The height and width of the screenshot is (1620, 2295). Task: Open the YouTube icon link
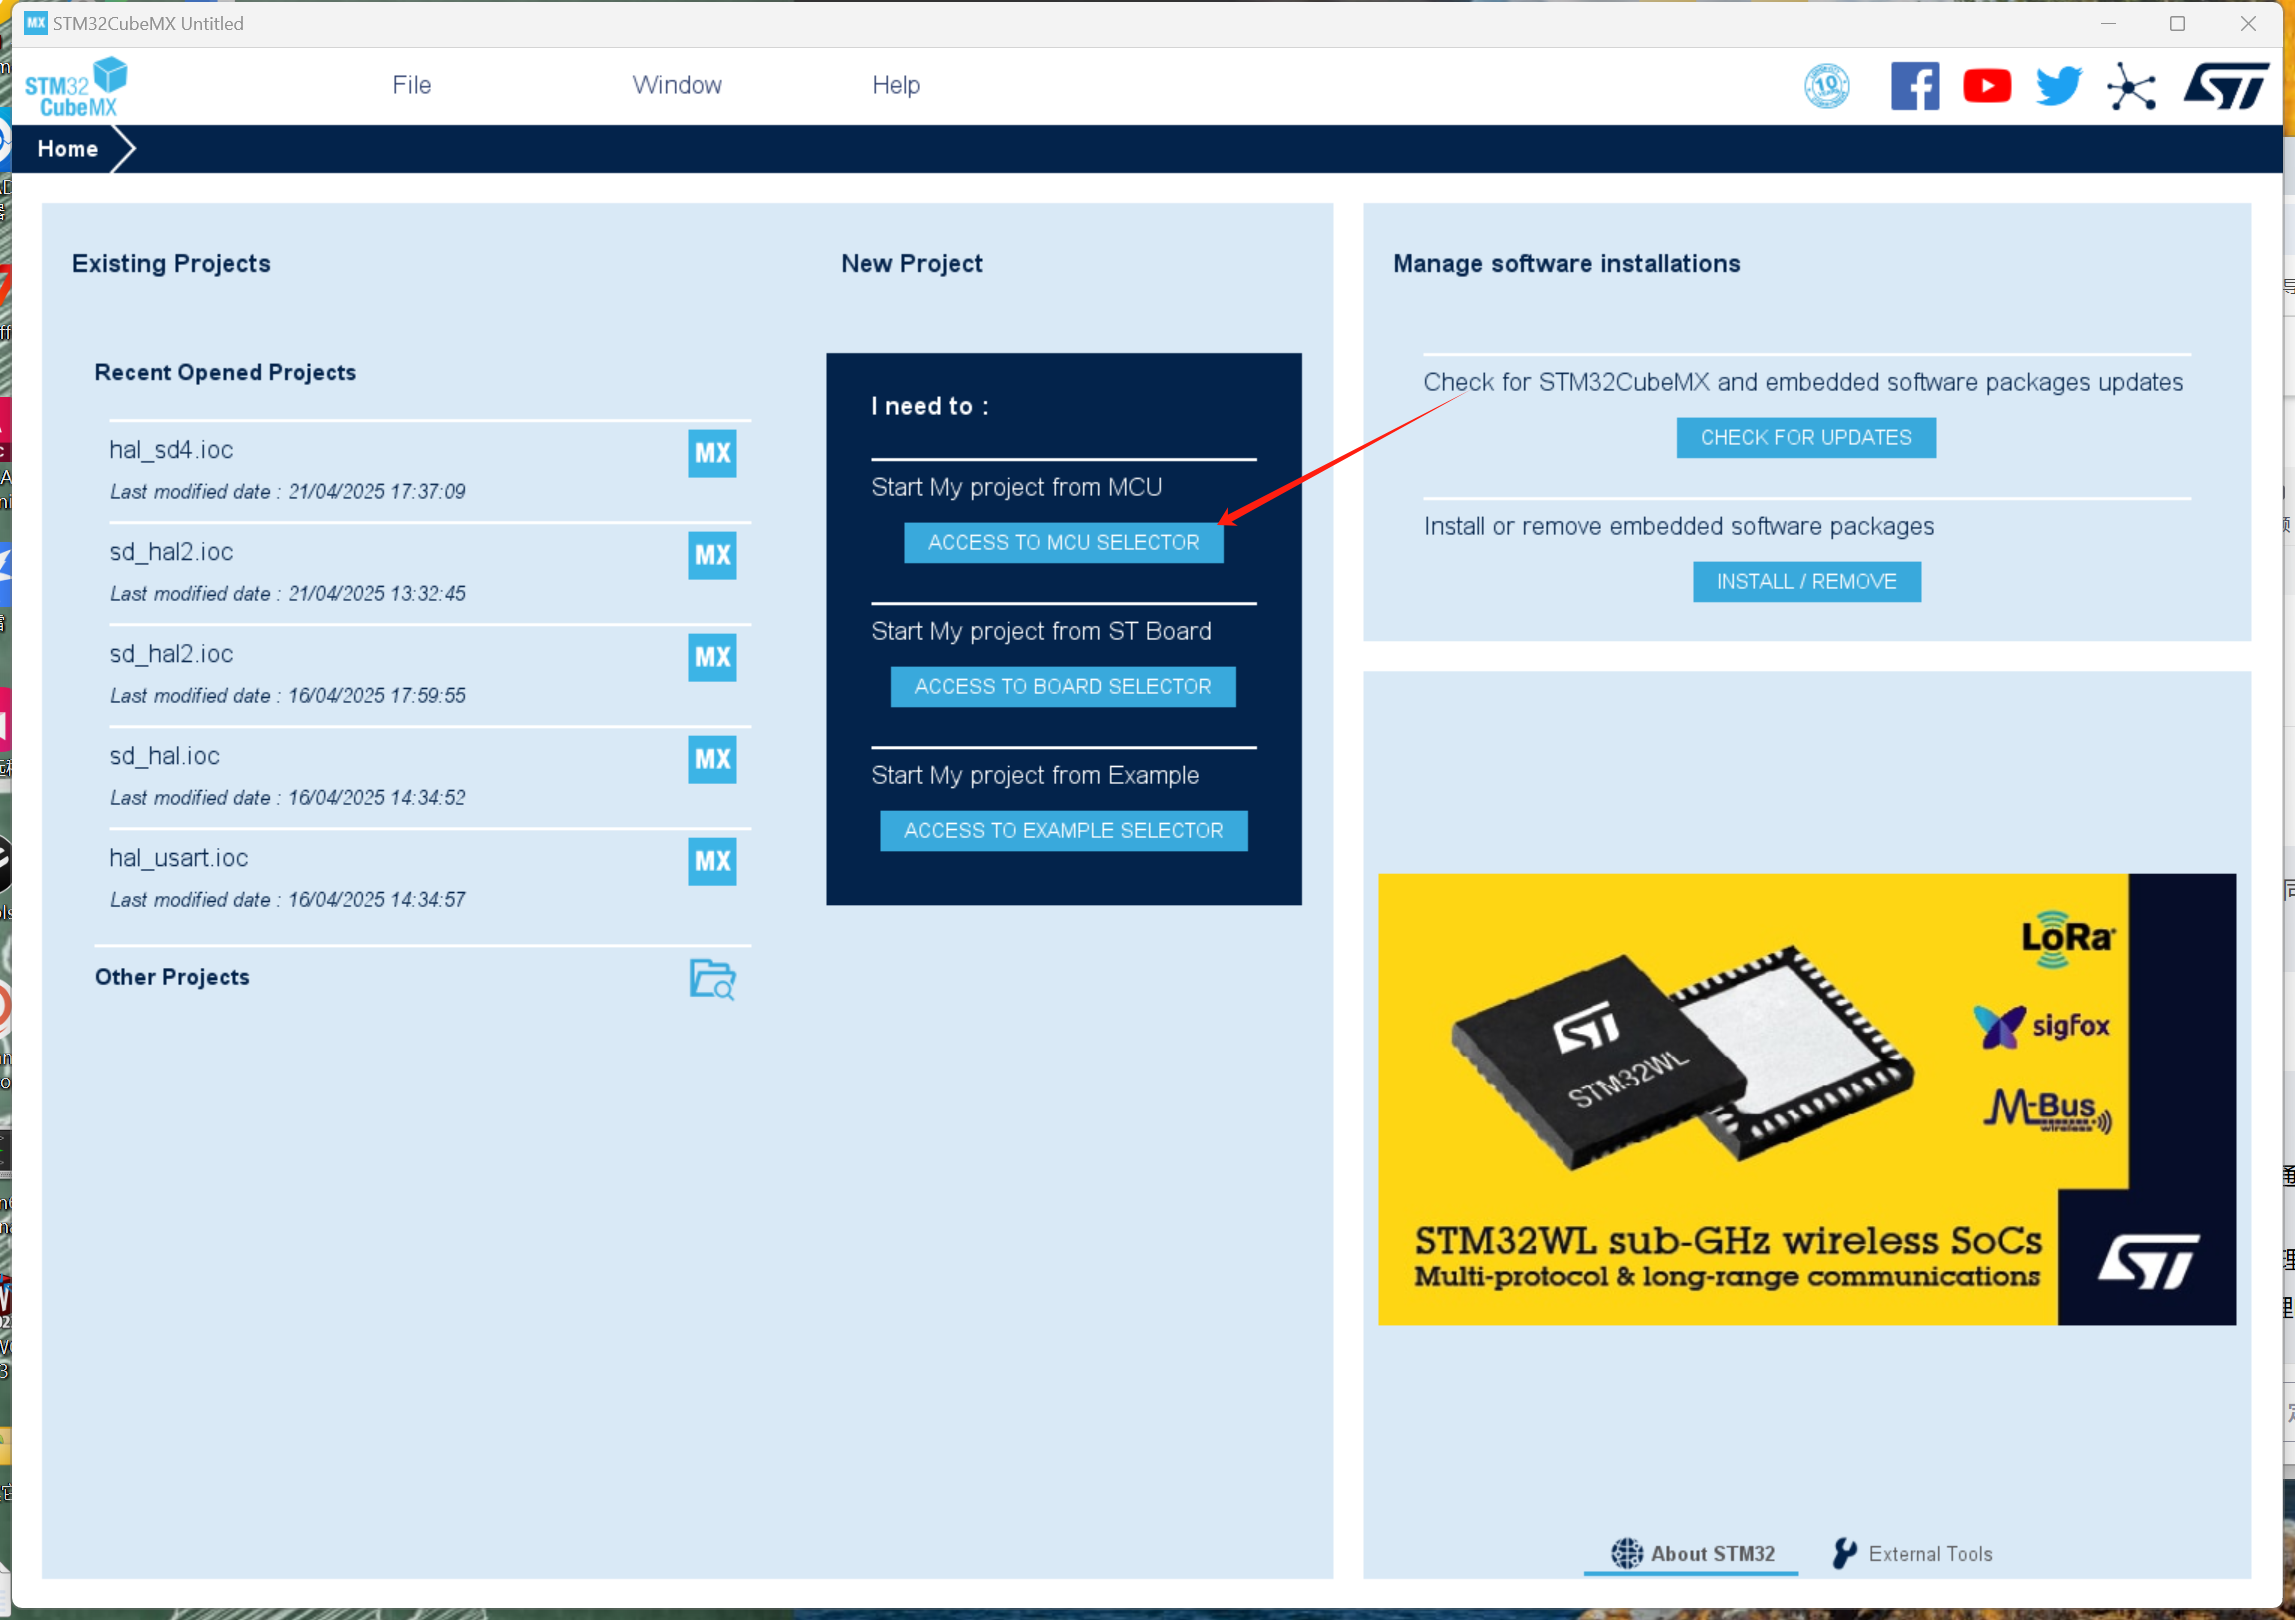1986,86
